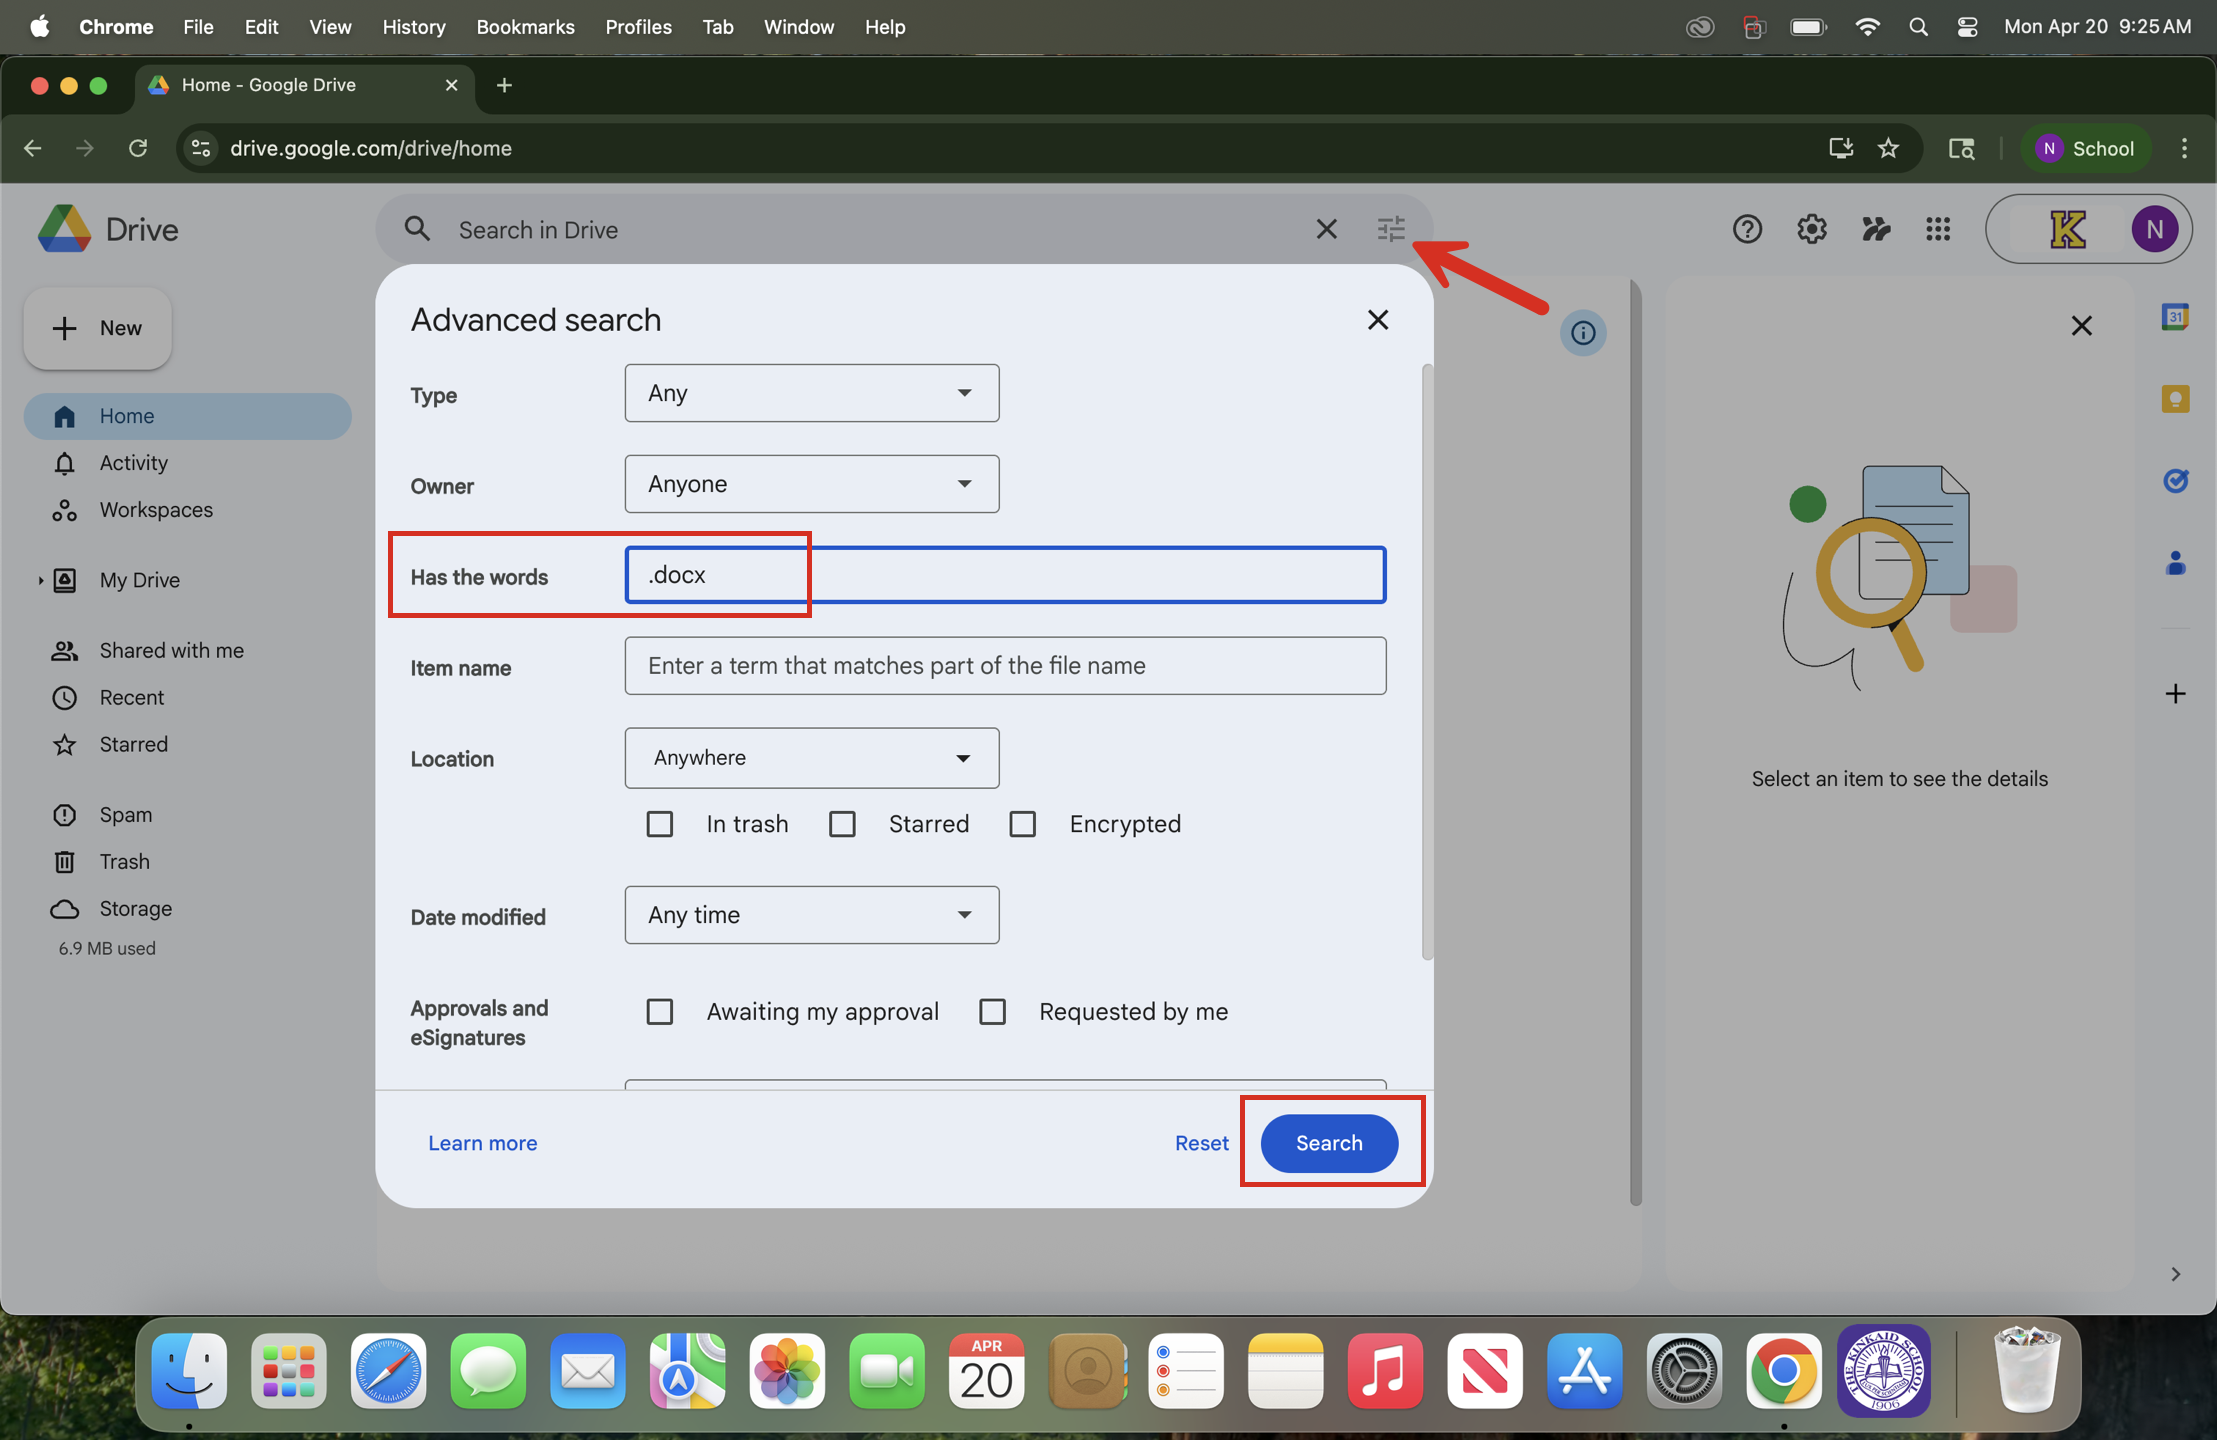
Task: Open the Bookmarks menu in menu bar
Action: [x=525, y=27]
